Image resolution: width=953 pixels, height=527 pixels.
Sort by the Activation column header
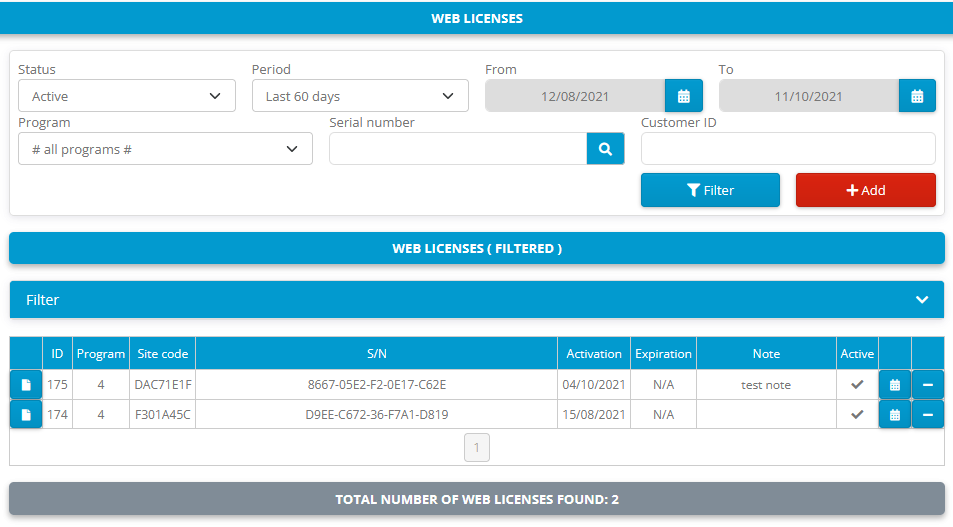pos(594,354)
